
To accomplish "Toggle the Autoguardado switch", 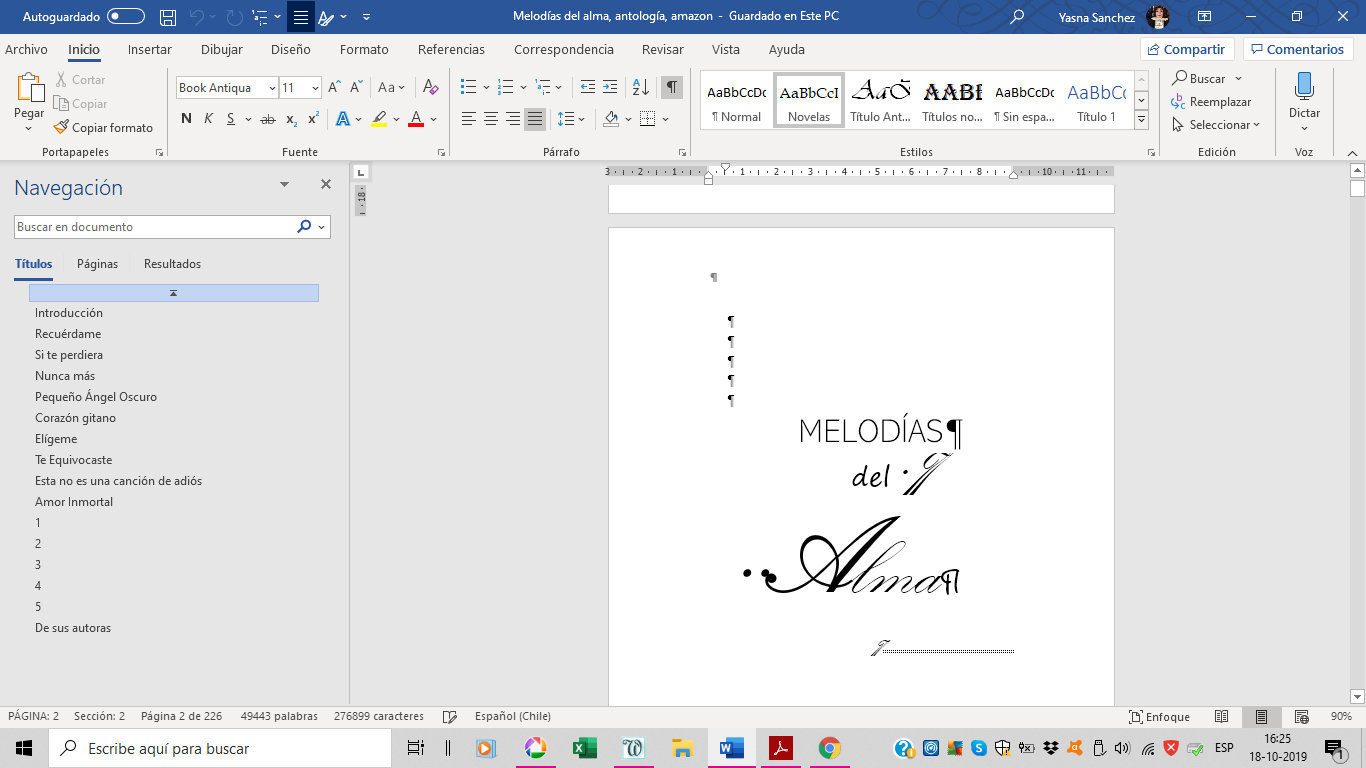I will click(x=126, y=17).
